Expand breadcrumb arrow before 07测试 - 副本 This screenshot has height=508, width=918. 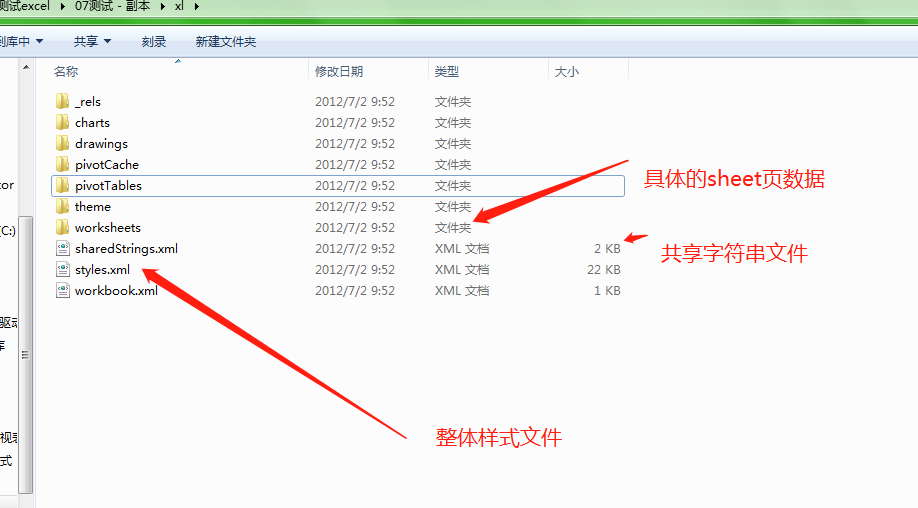[63, 6]
